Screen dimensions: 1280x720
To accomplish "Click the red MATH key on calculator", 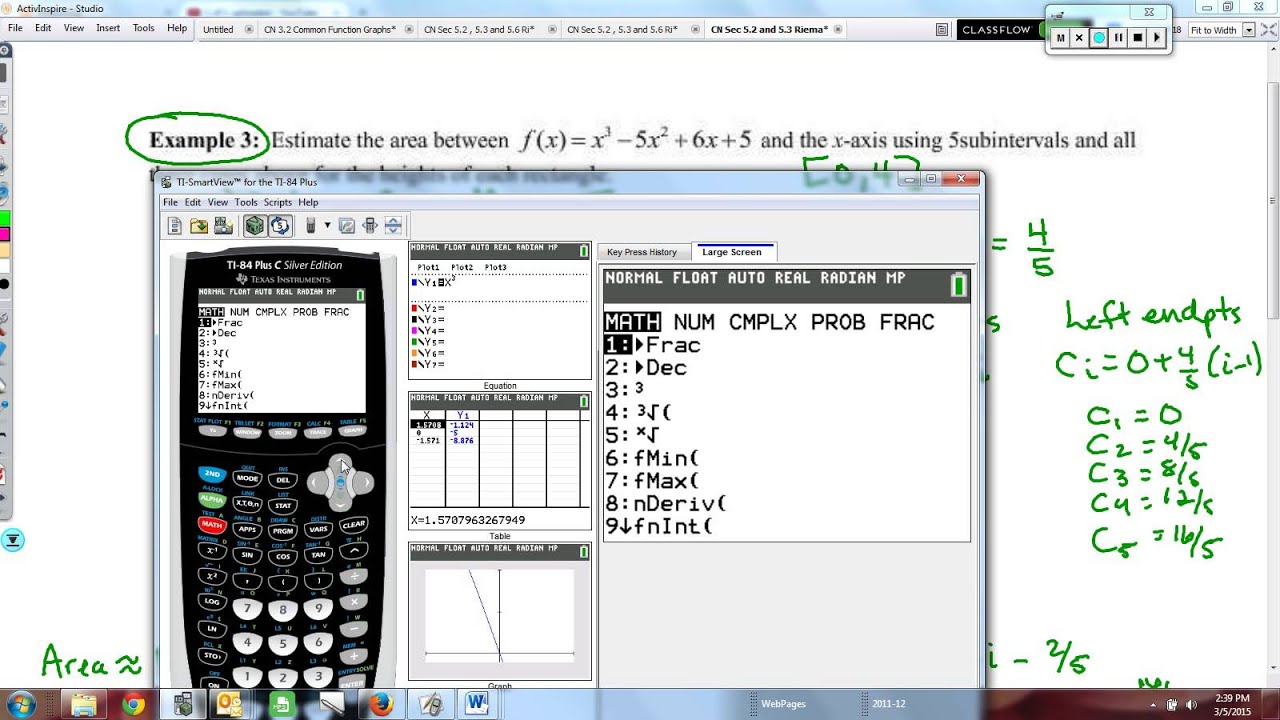I will pos(211,524).
